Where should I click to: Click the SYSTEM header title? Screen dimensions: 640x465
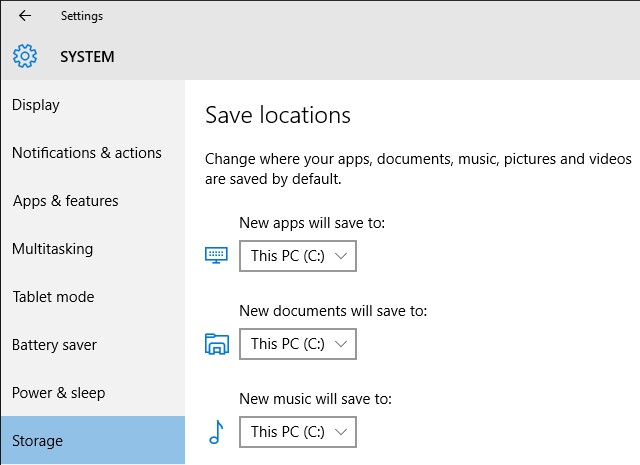click(x=87, y=57)
